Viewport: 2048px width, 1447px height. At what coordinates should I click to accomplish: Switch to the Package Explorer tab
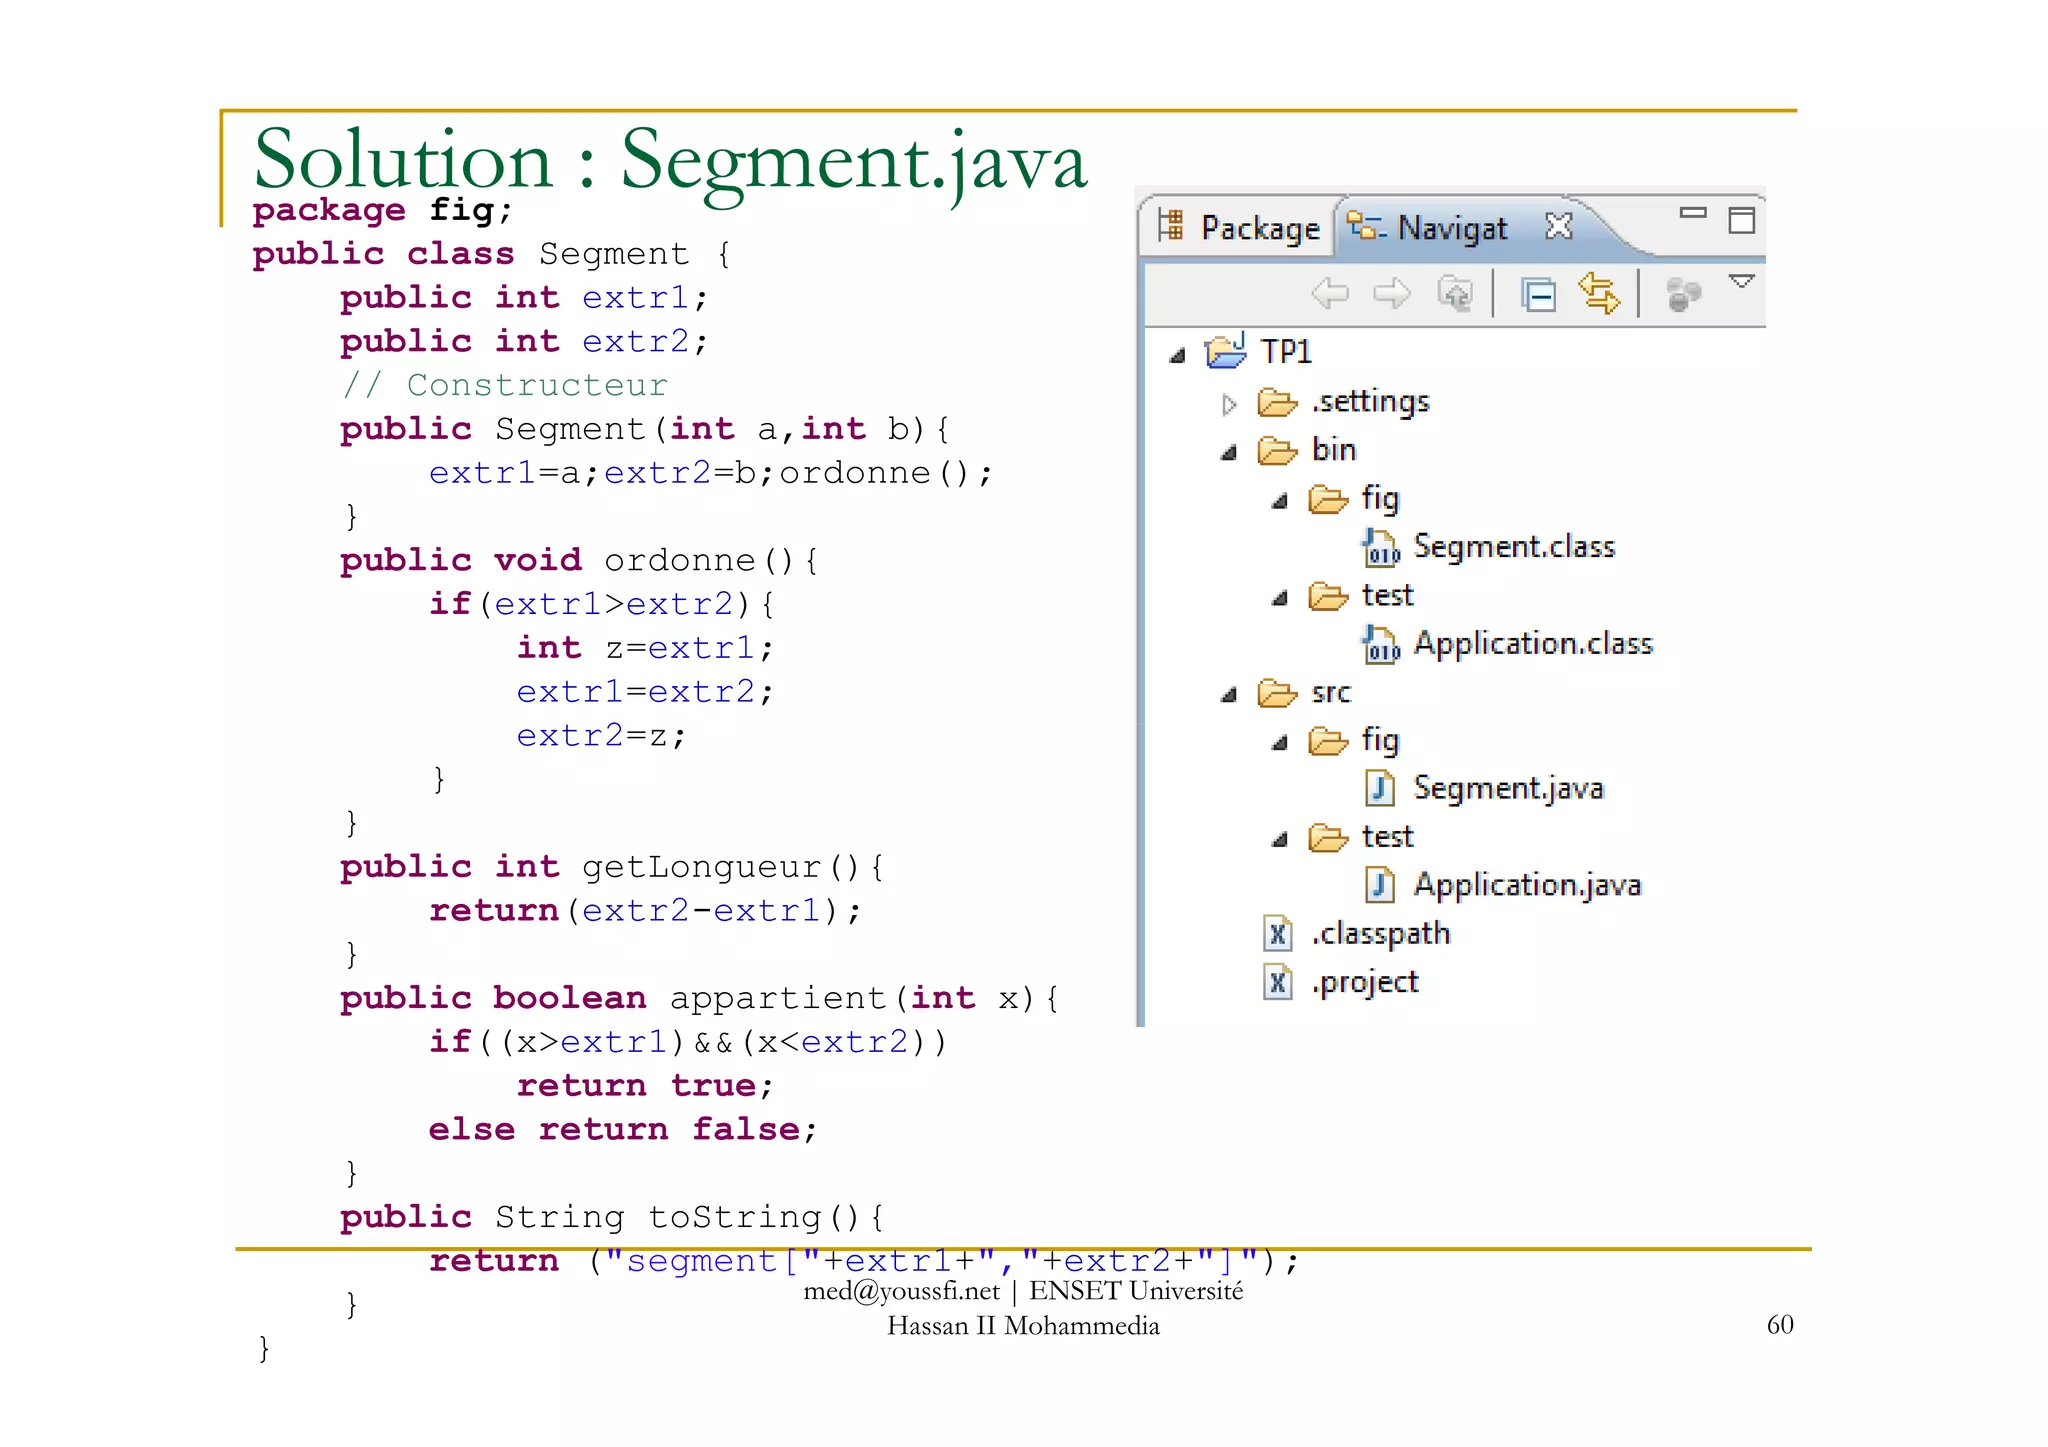click(x=1240, y=228)
